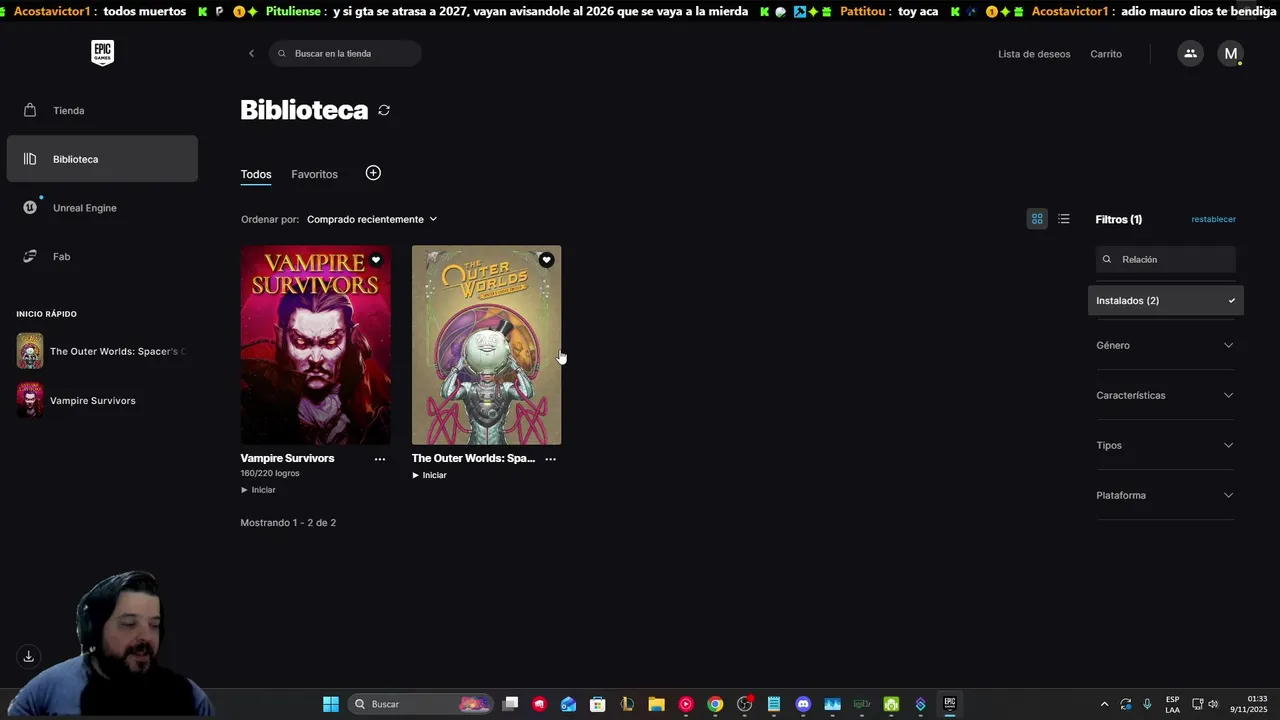
Task: Toggle favorite heart on Vampire Survivors
Action: pyautogui.click(x=376, y=260)
